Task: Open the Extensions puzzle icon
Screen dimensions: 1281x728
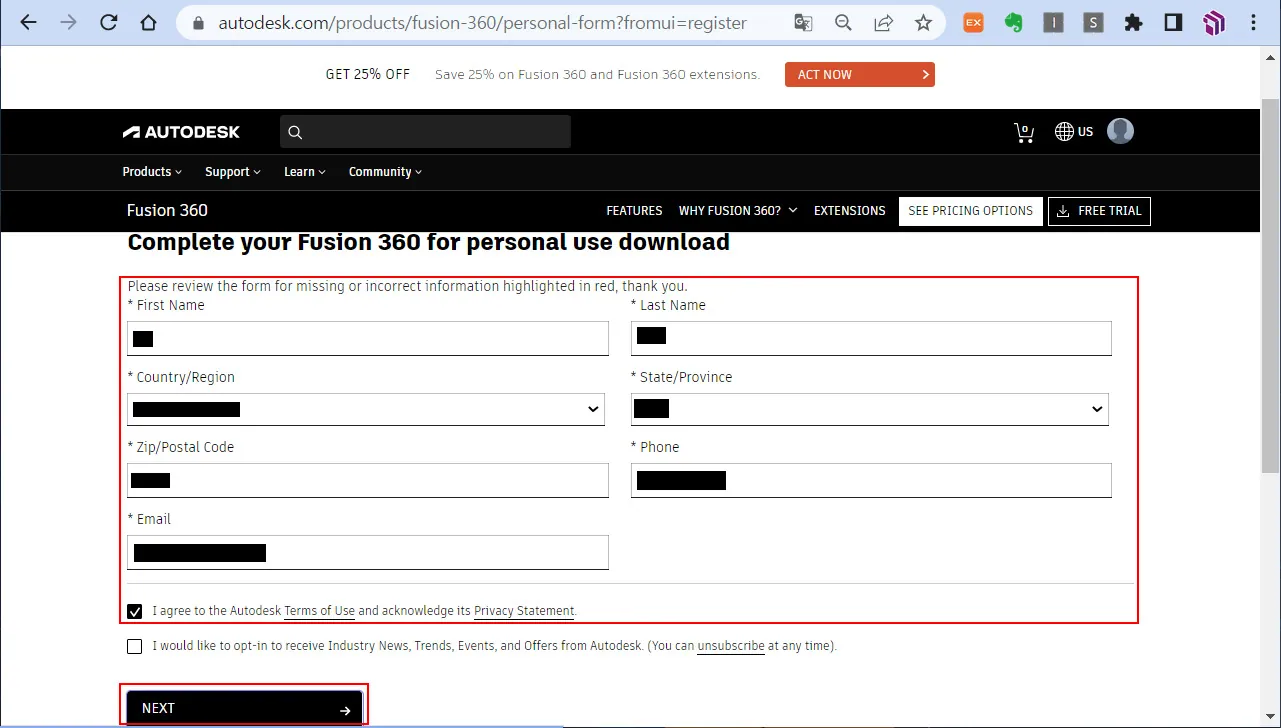Action: pyautogui.click(x=1133, y=22)
